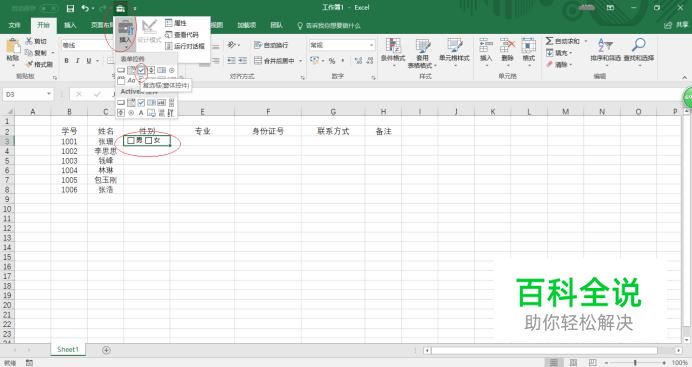Insert the ActiveX image control
This screenshot has width=692, height=367.
click(x=151, y=113)
